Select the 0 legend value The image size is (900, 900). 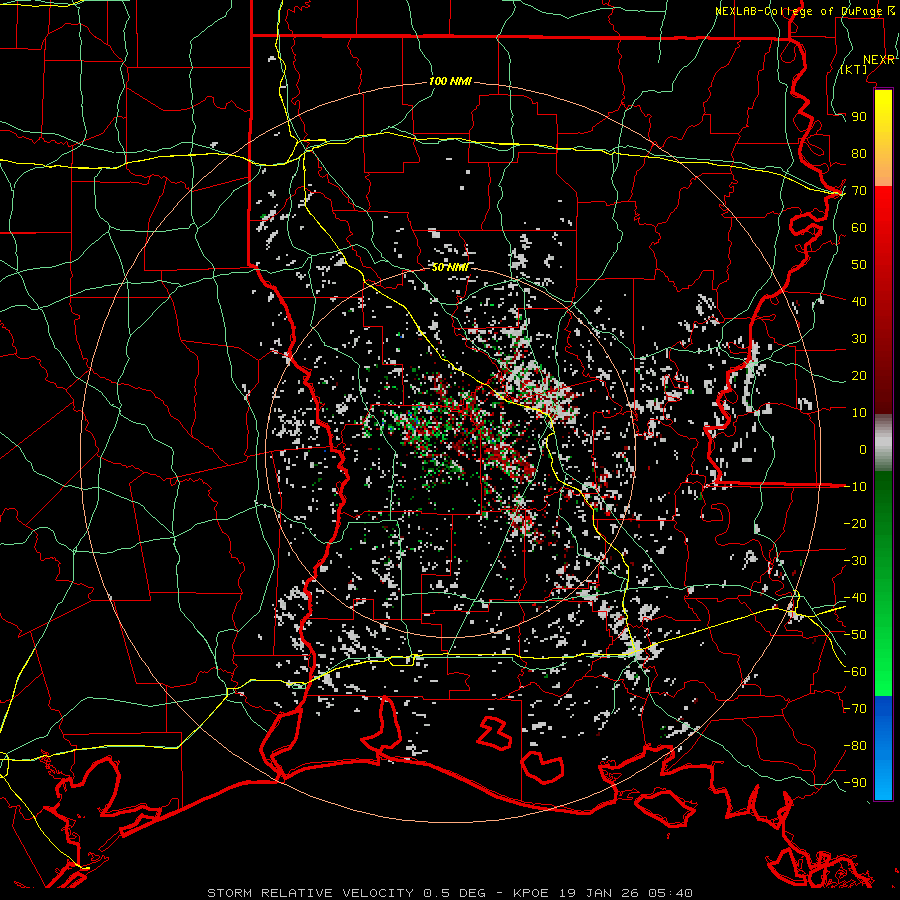pos(863,449)
